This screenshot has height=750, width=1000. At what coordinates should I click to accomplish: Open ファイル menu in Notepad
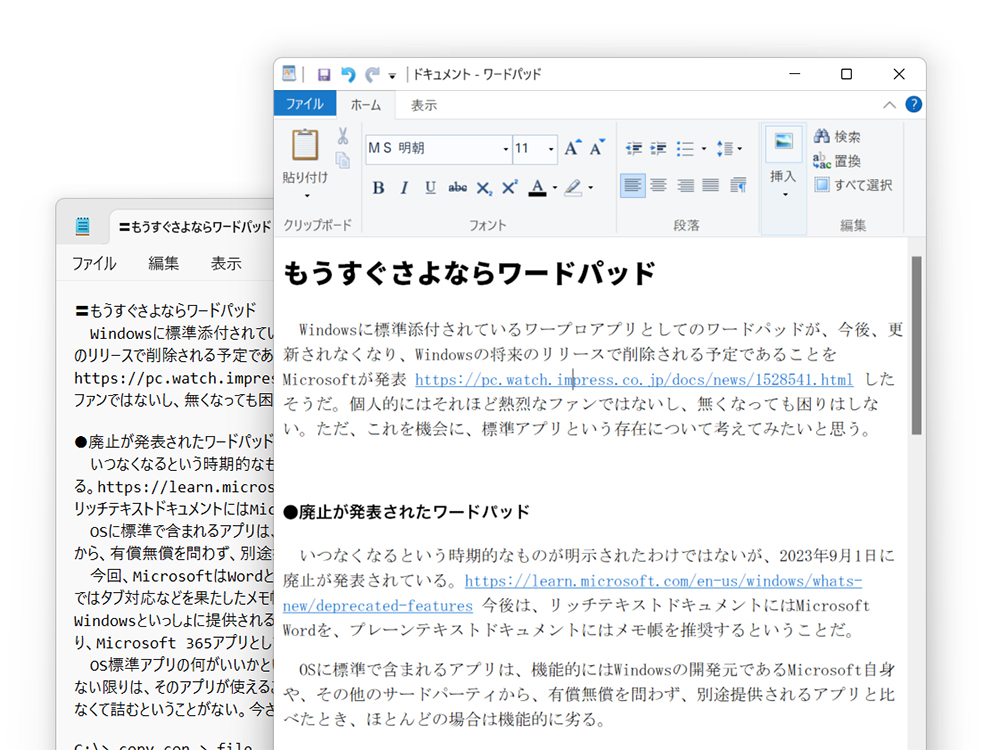(x=94, y=263)
